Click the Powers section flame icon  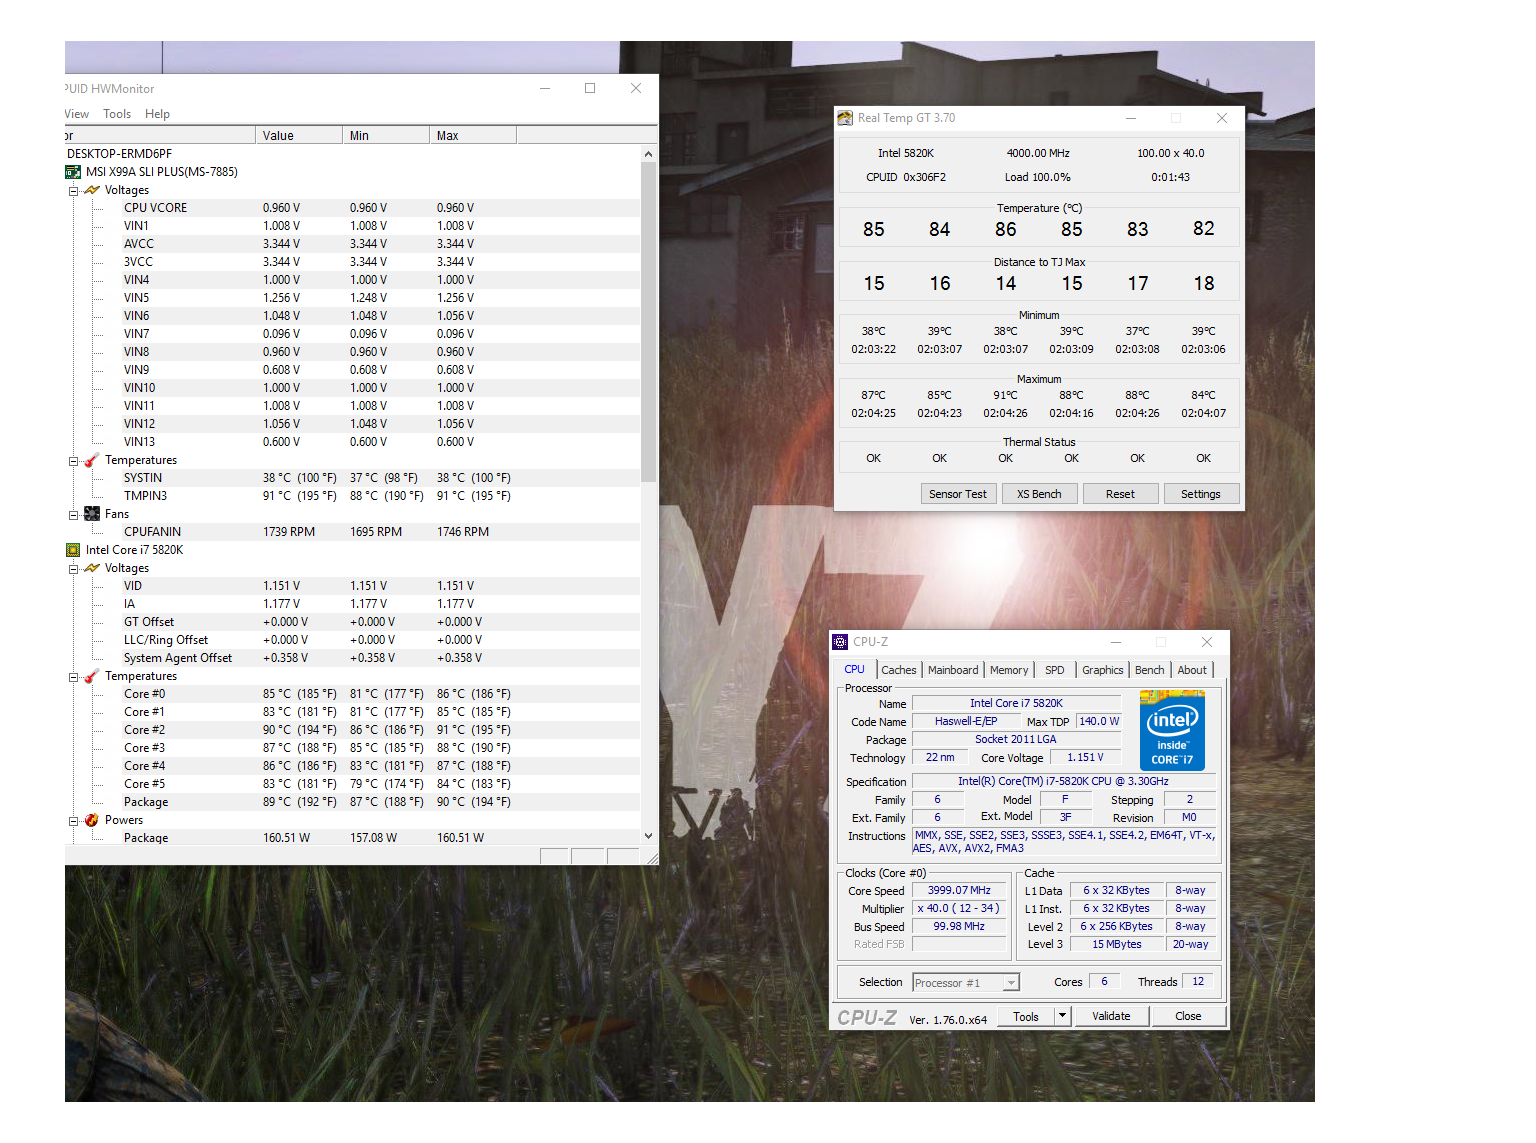(x=92, y=820)
